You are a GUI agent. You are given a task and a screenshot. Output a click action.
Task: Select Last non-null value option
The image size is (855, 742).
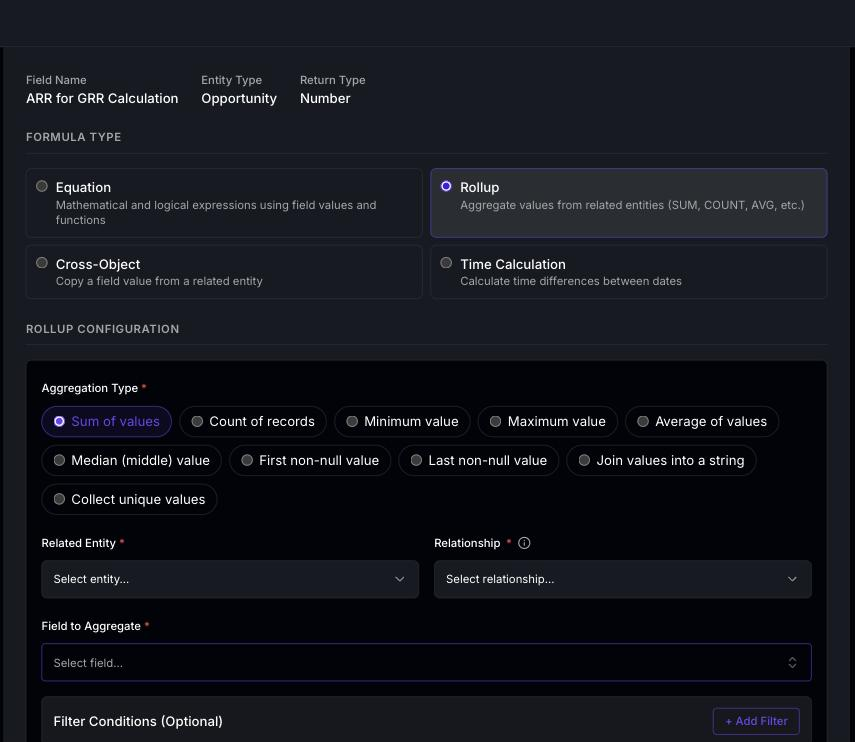(x=478, y=460)
